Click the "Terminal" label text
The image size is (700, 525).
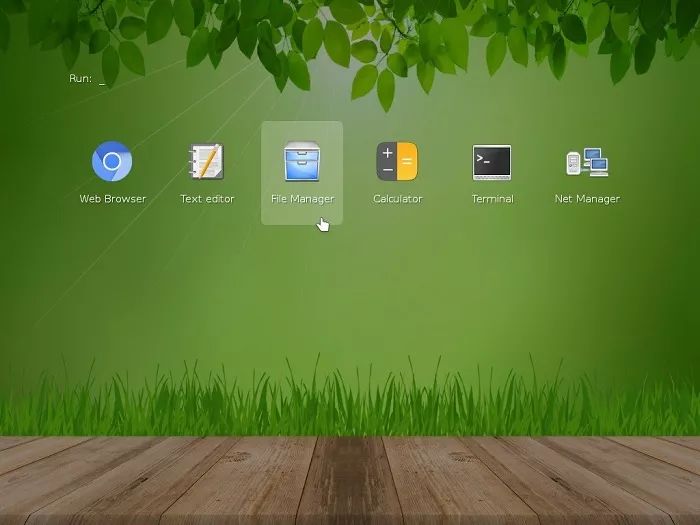coord(492,199)
